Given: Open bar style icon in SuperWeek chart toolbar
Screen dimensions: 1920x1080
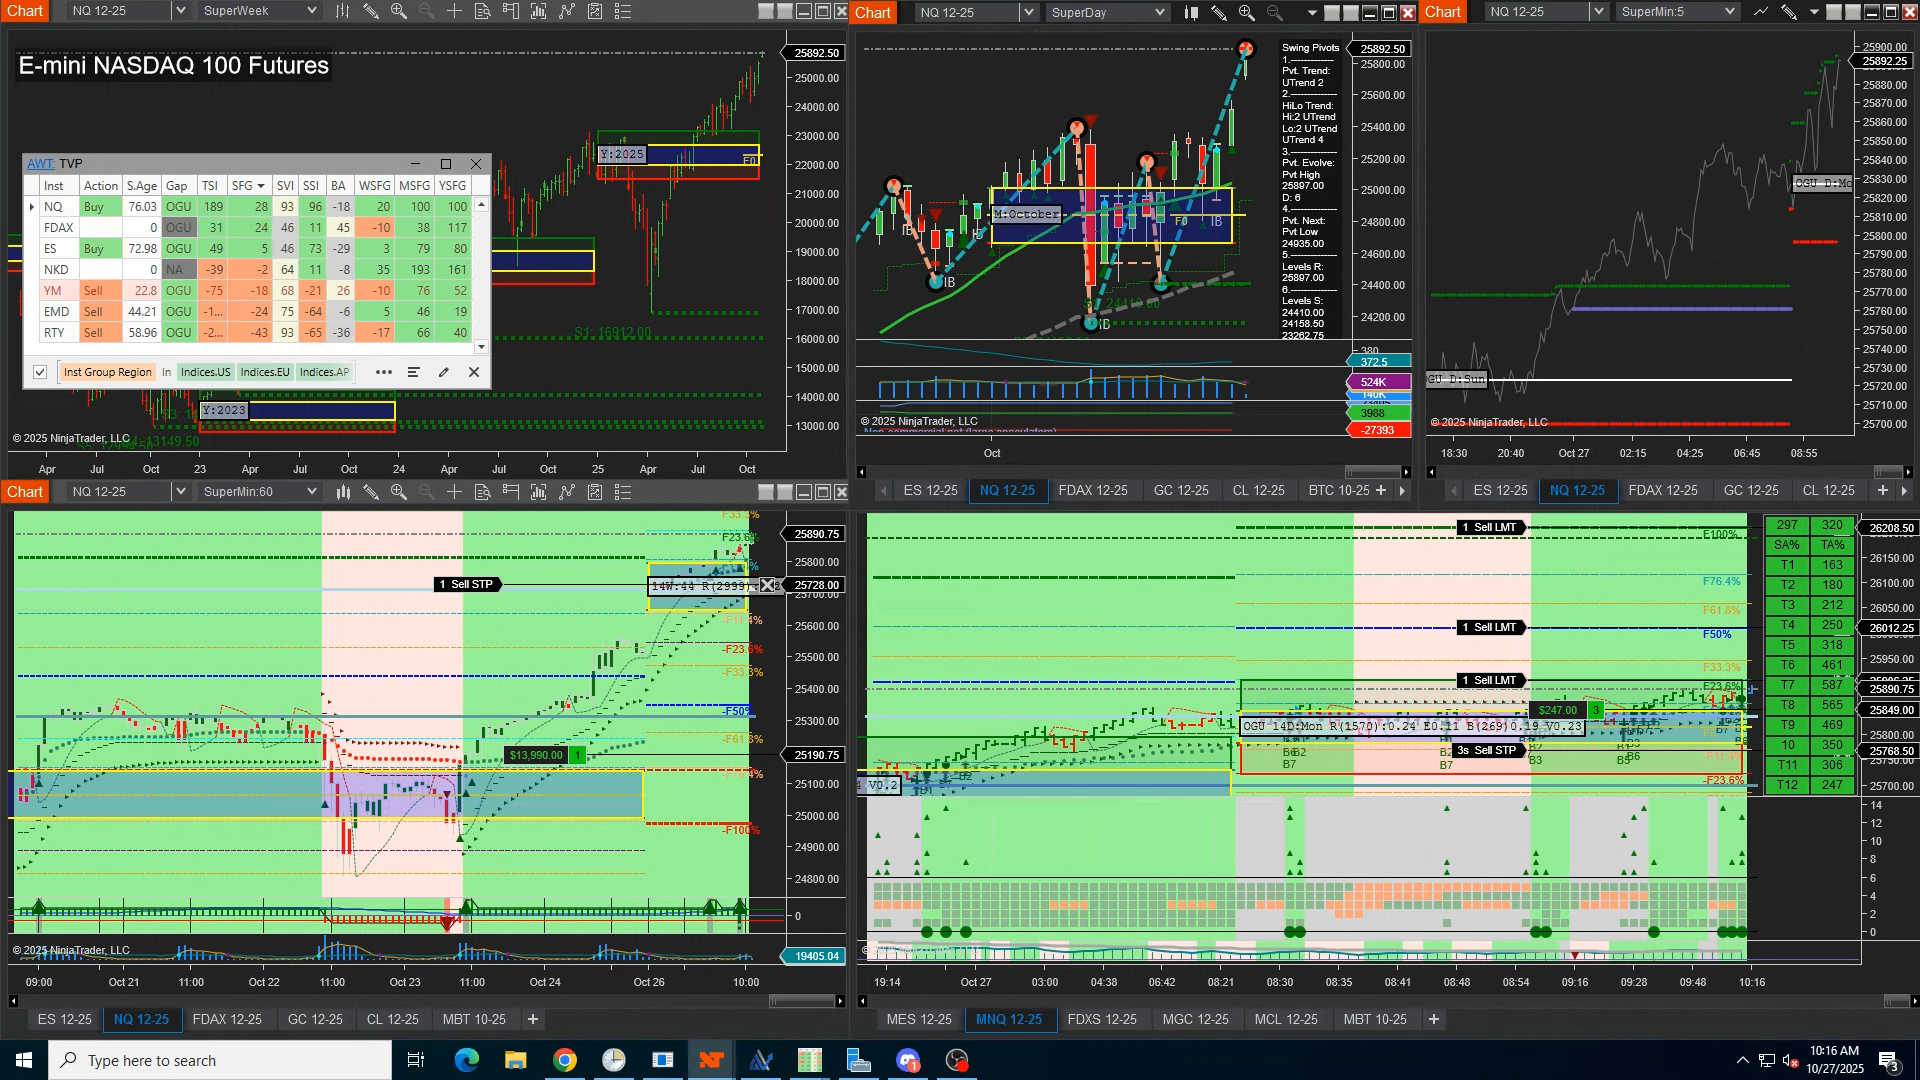Looking at the screenshot, I should tap(342, 12).
